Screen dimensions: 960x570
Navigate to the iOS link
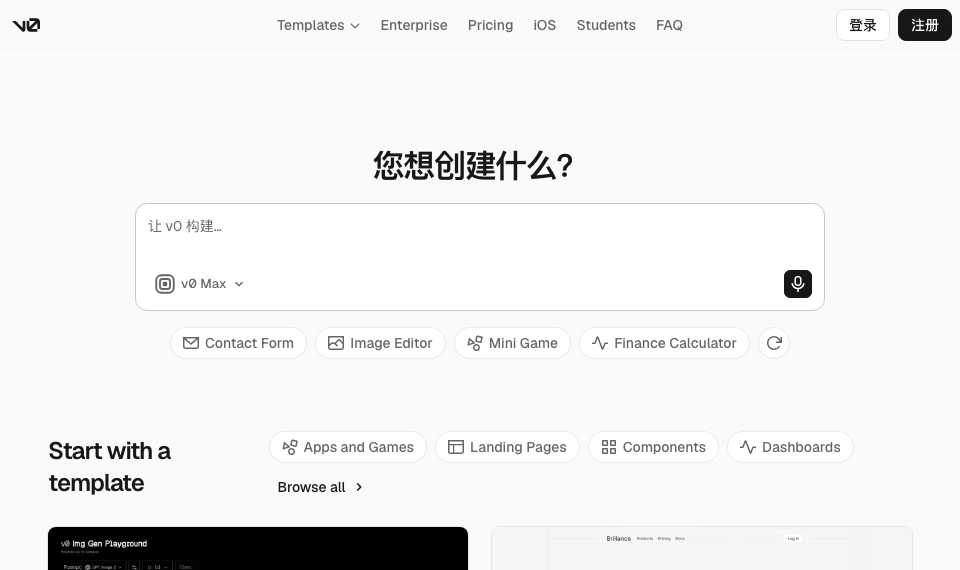(544, 25)
